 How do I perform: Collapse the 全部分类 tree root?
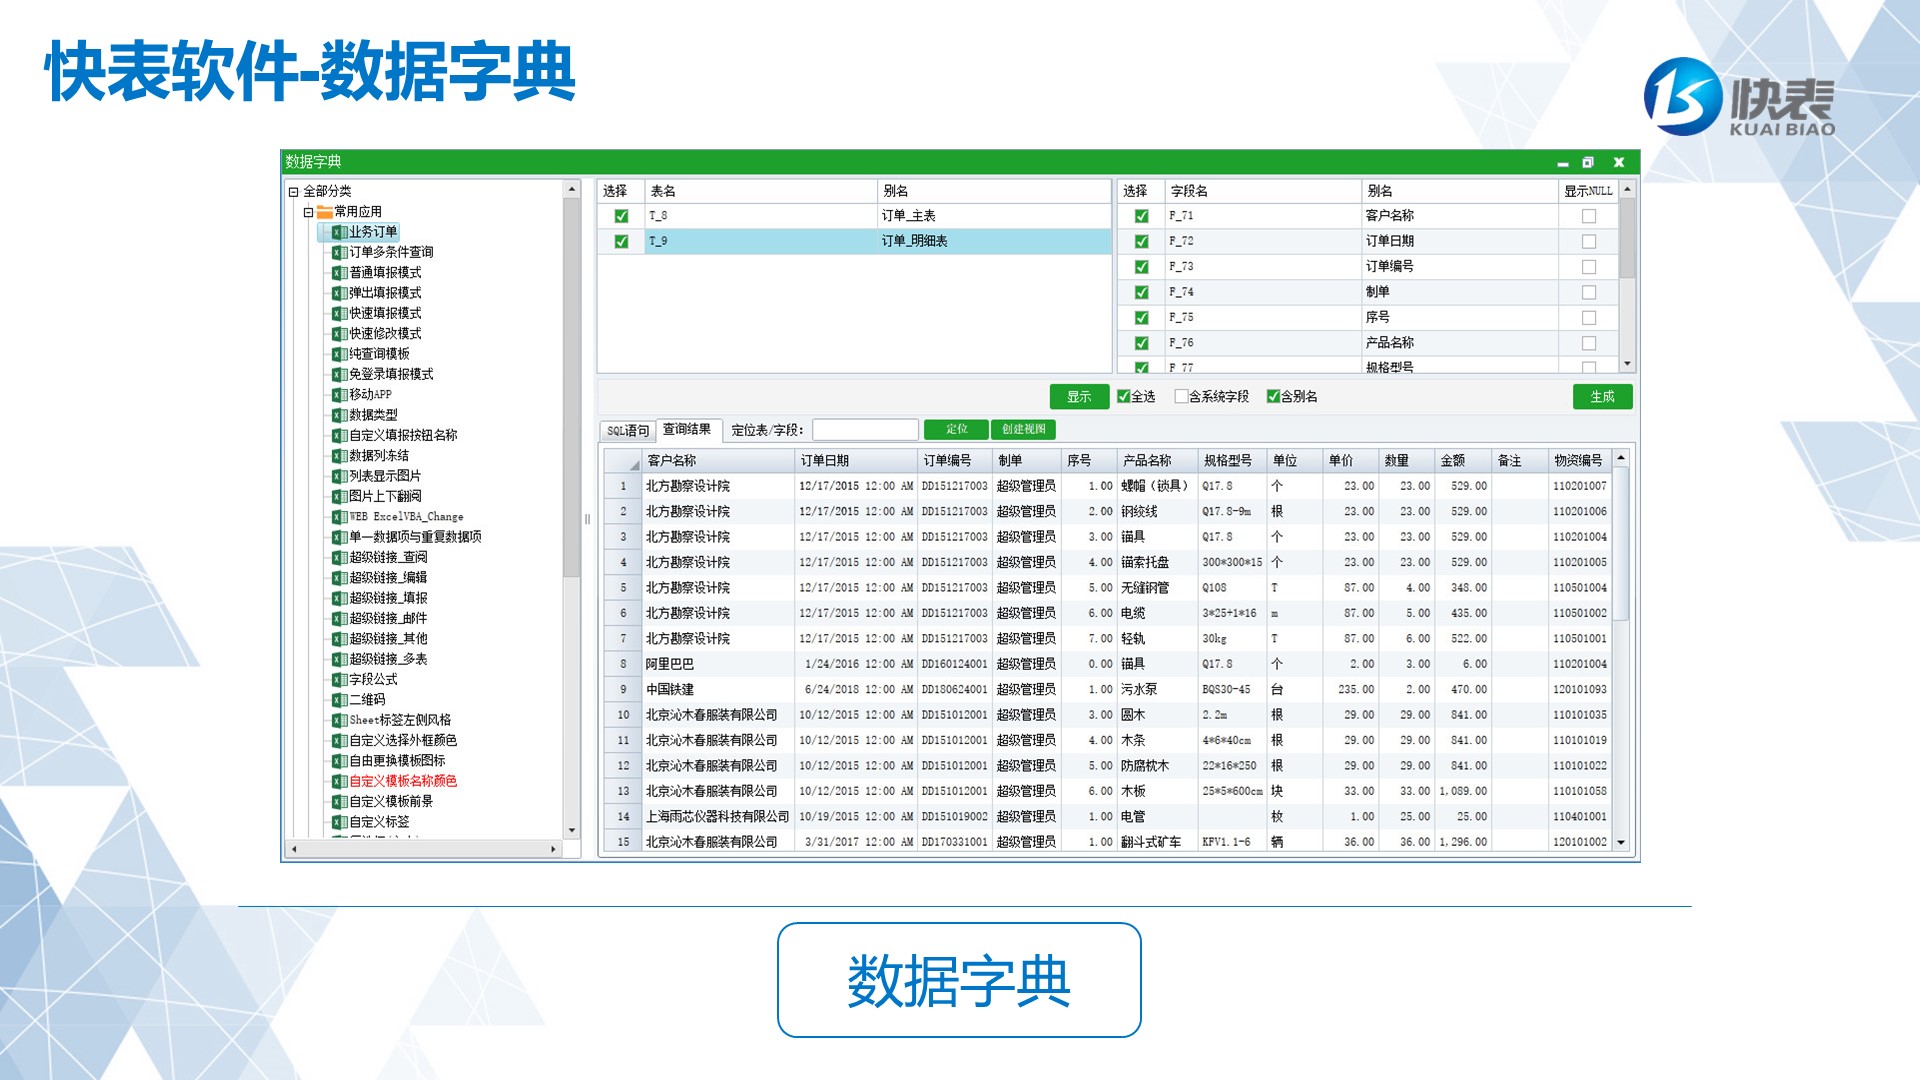(293, 192)
